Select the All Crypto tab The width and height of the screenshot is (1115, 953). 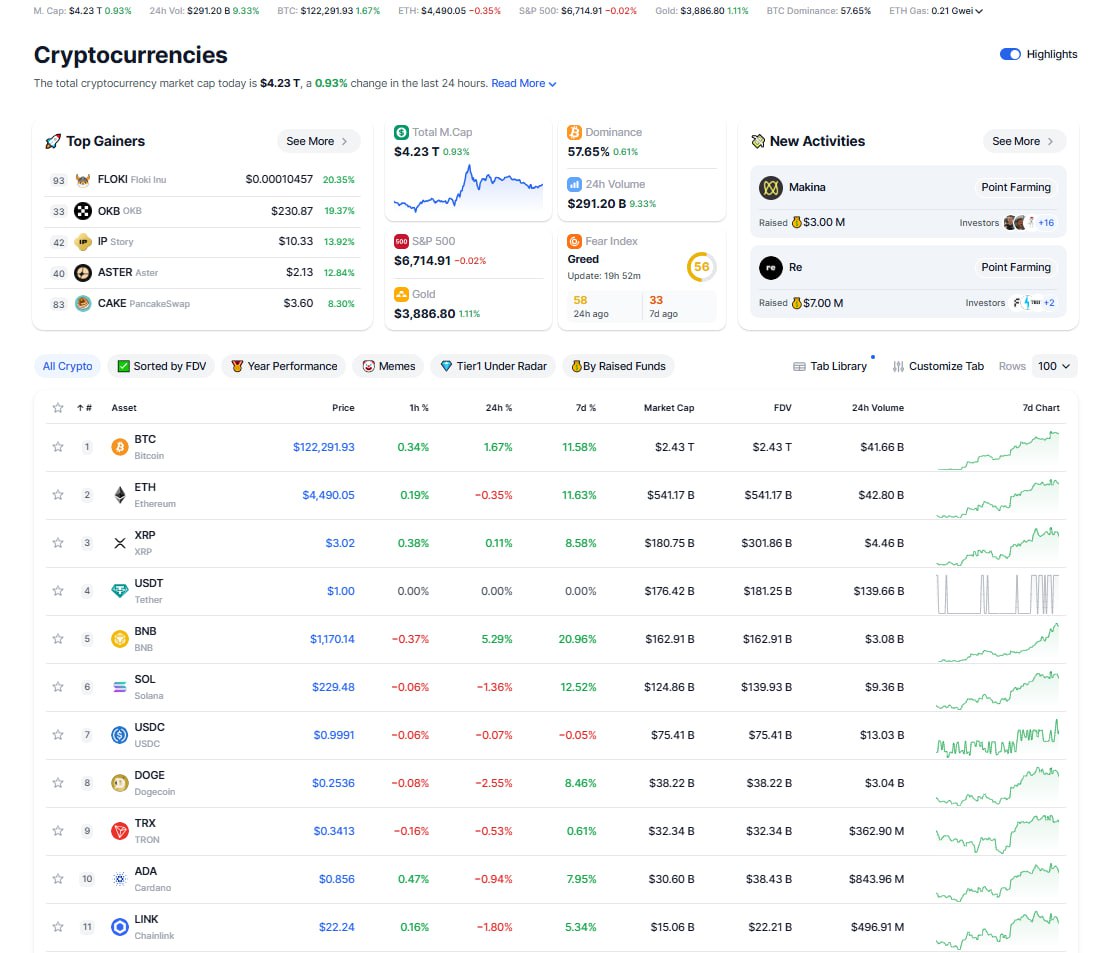point(68,366)
